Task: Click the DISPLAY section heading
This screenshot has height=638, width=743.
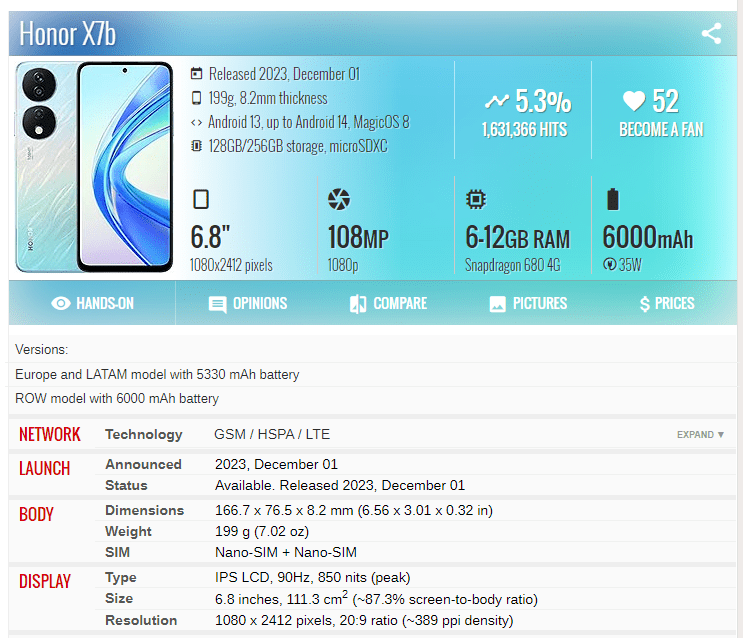Action: coord(45,581)
